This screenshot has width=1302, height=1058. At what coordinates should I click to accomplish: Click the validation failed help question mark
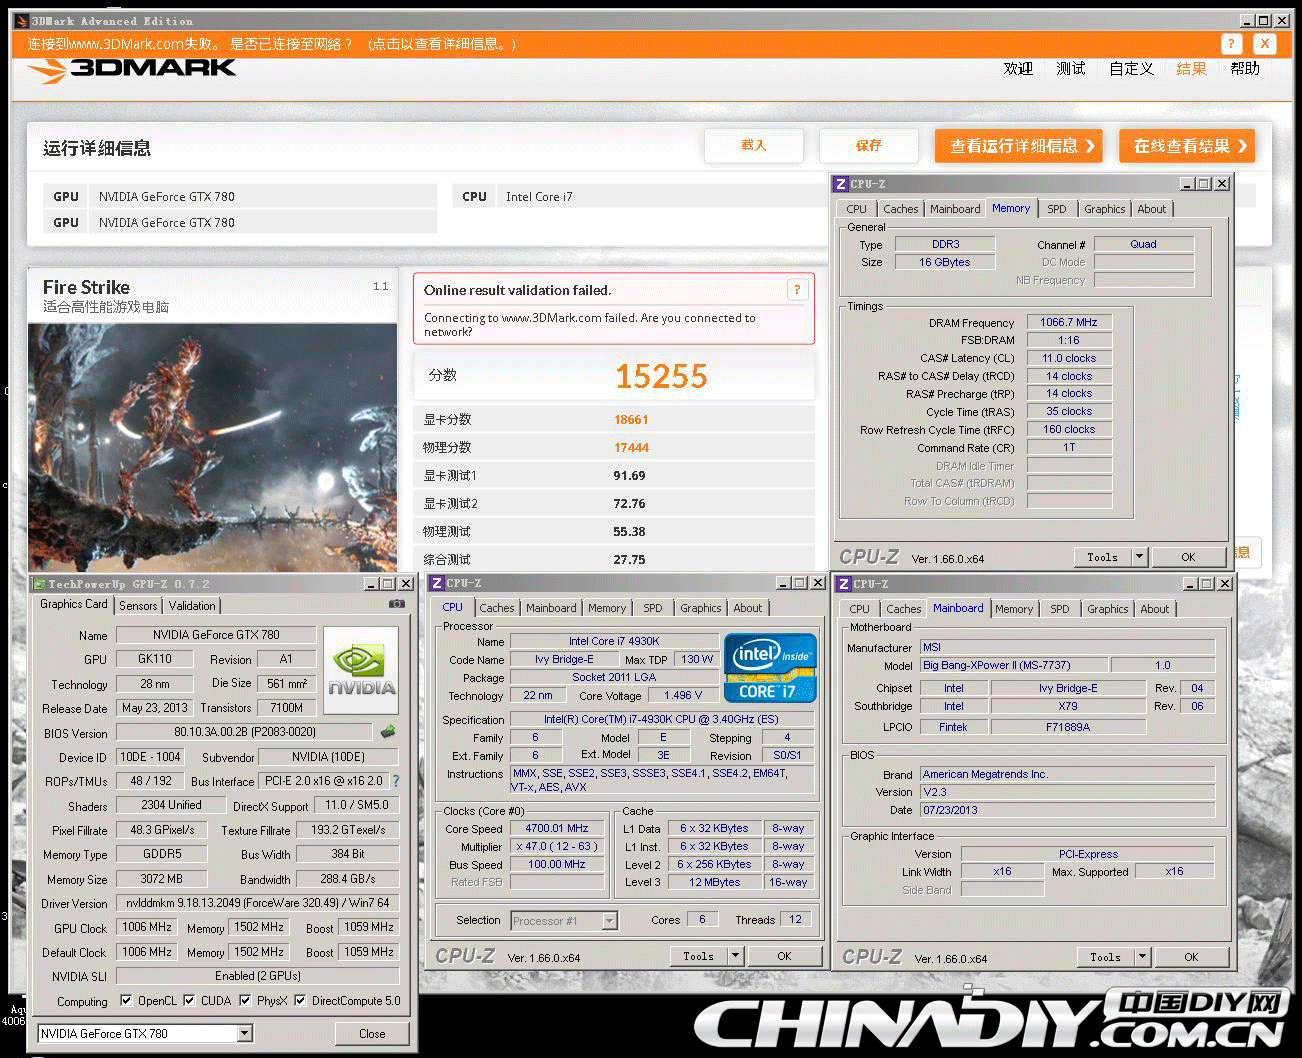797,290
